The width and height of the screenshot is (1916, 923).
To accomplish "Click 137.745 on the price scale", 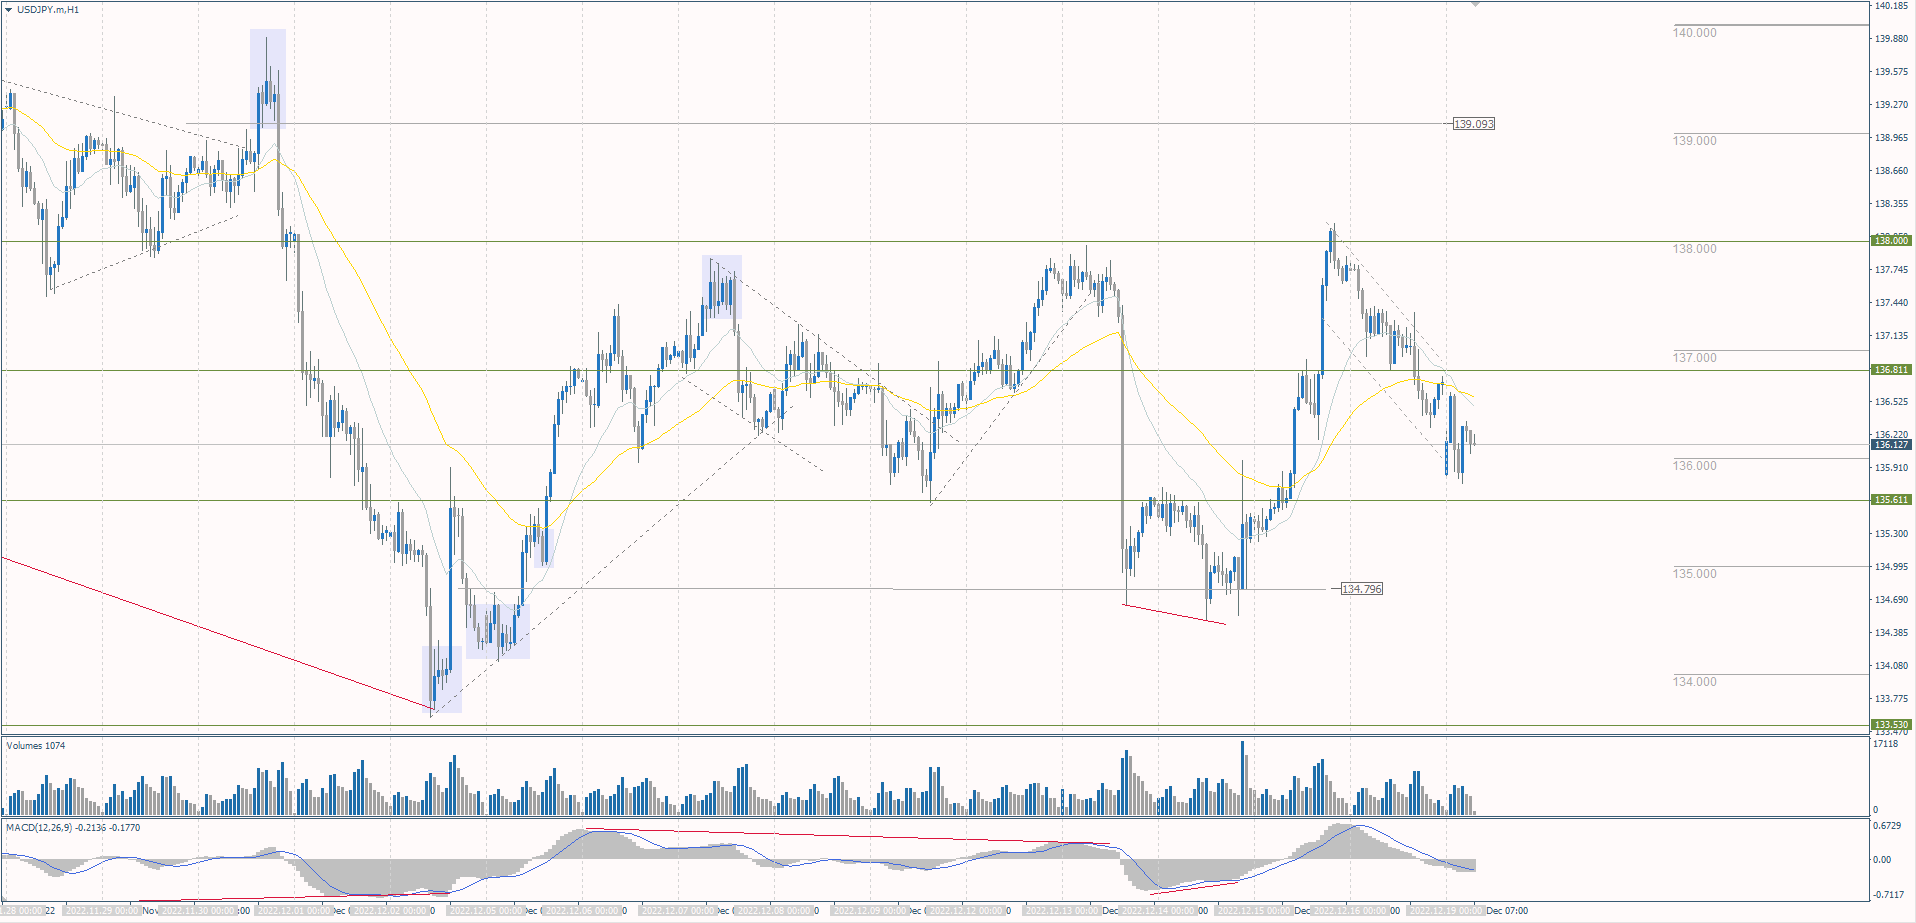I will click(x=1891, y=270).
